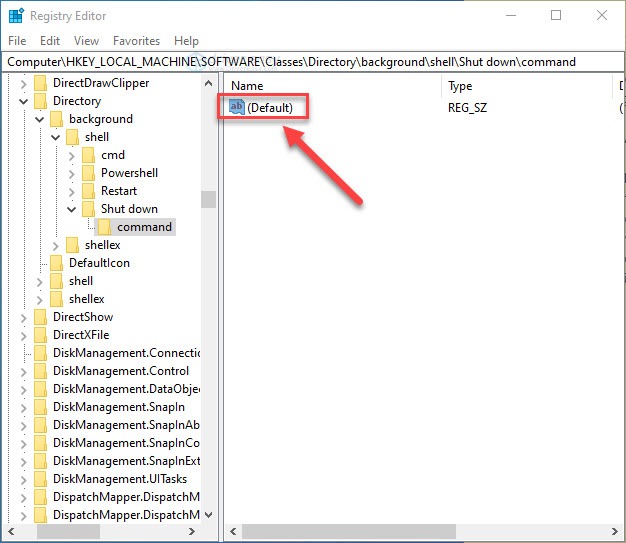The image size is (626, 543).
Task: Open the Help menu
Action: 186,41
